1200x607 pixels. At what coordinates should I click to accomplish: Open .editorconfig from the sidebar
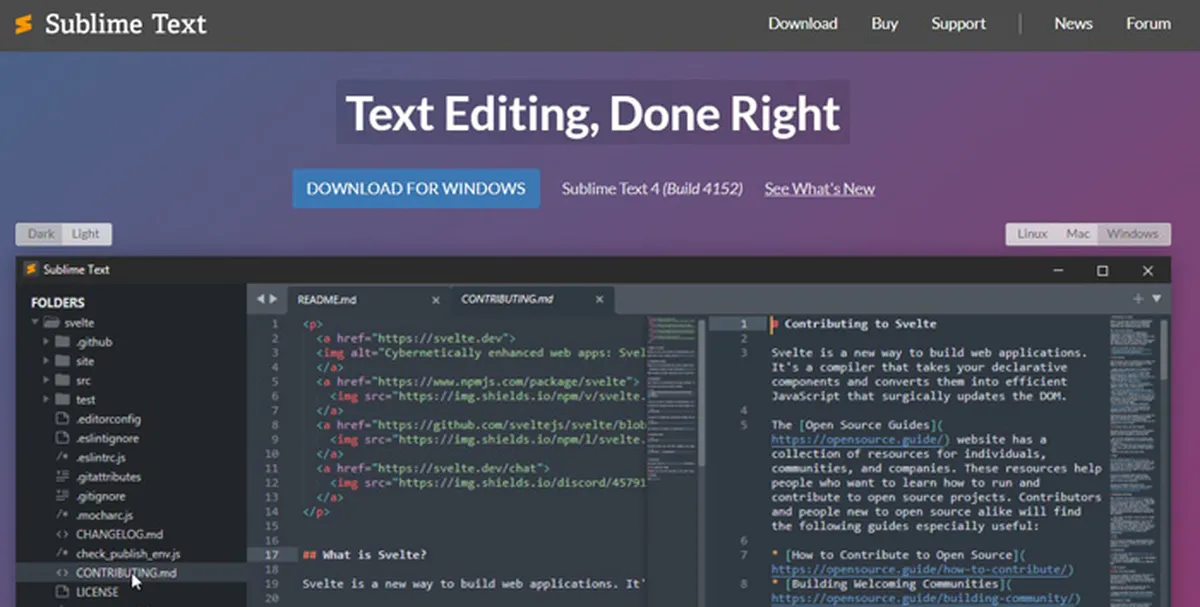pyautogui.click(x=108, y=419)
